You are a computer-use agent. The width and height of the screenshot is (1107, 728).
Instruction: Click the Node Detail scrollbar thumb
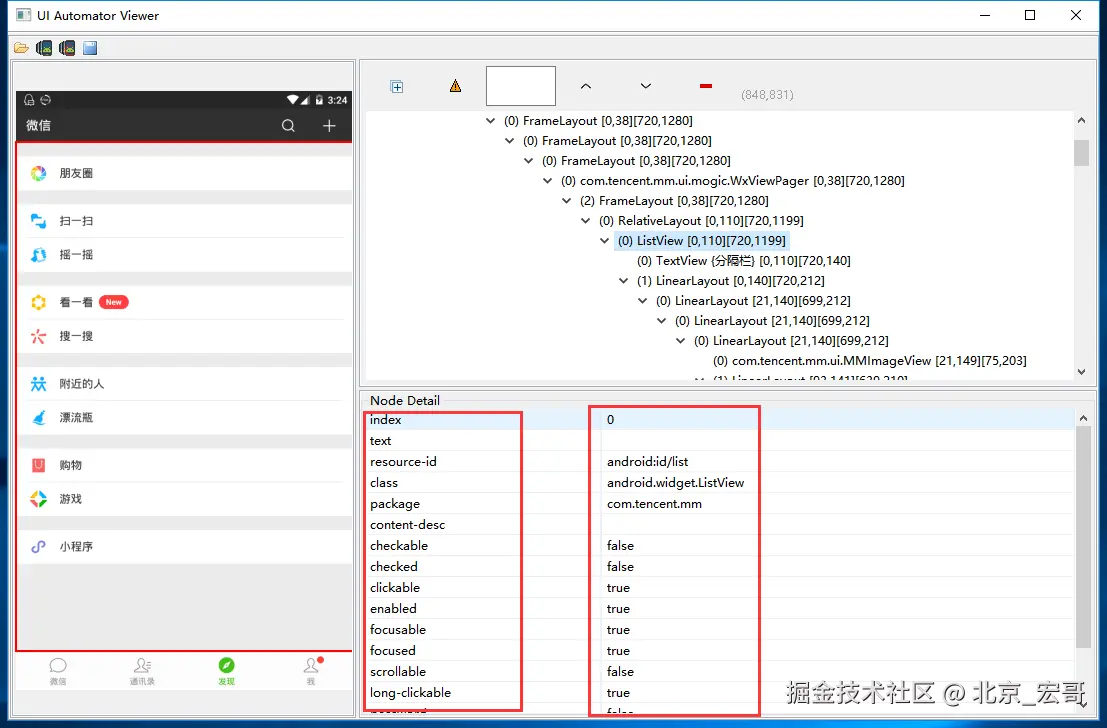point(1083,537)
